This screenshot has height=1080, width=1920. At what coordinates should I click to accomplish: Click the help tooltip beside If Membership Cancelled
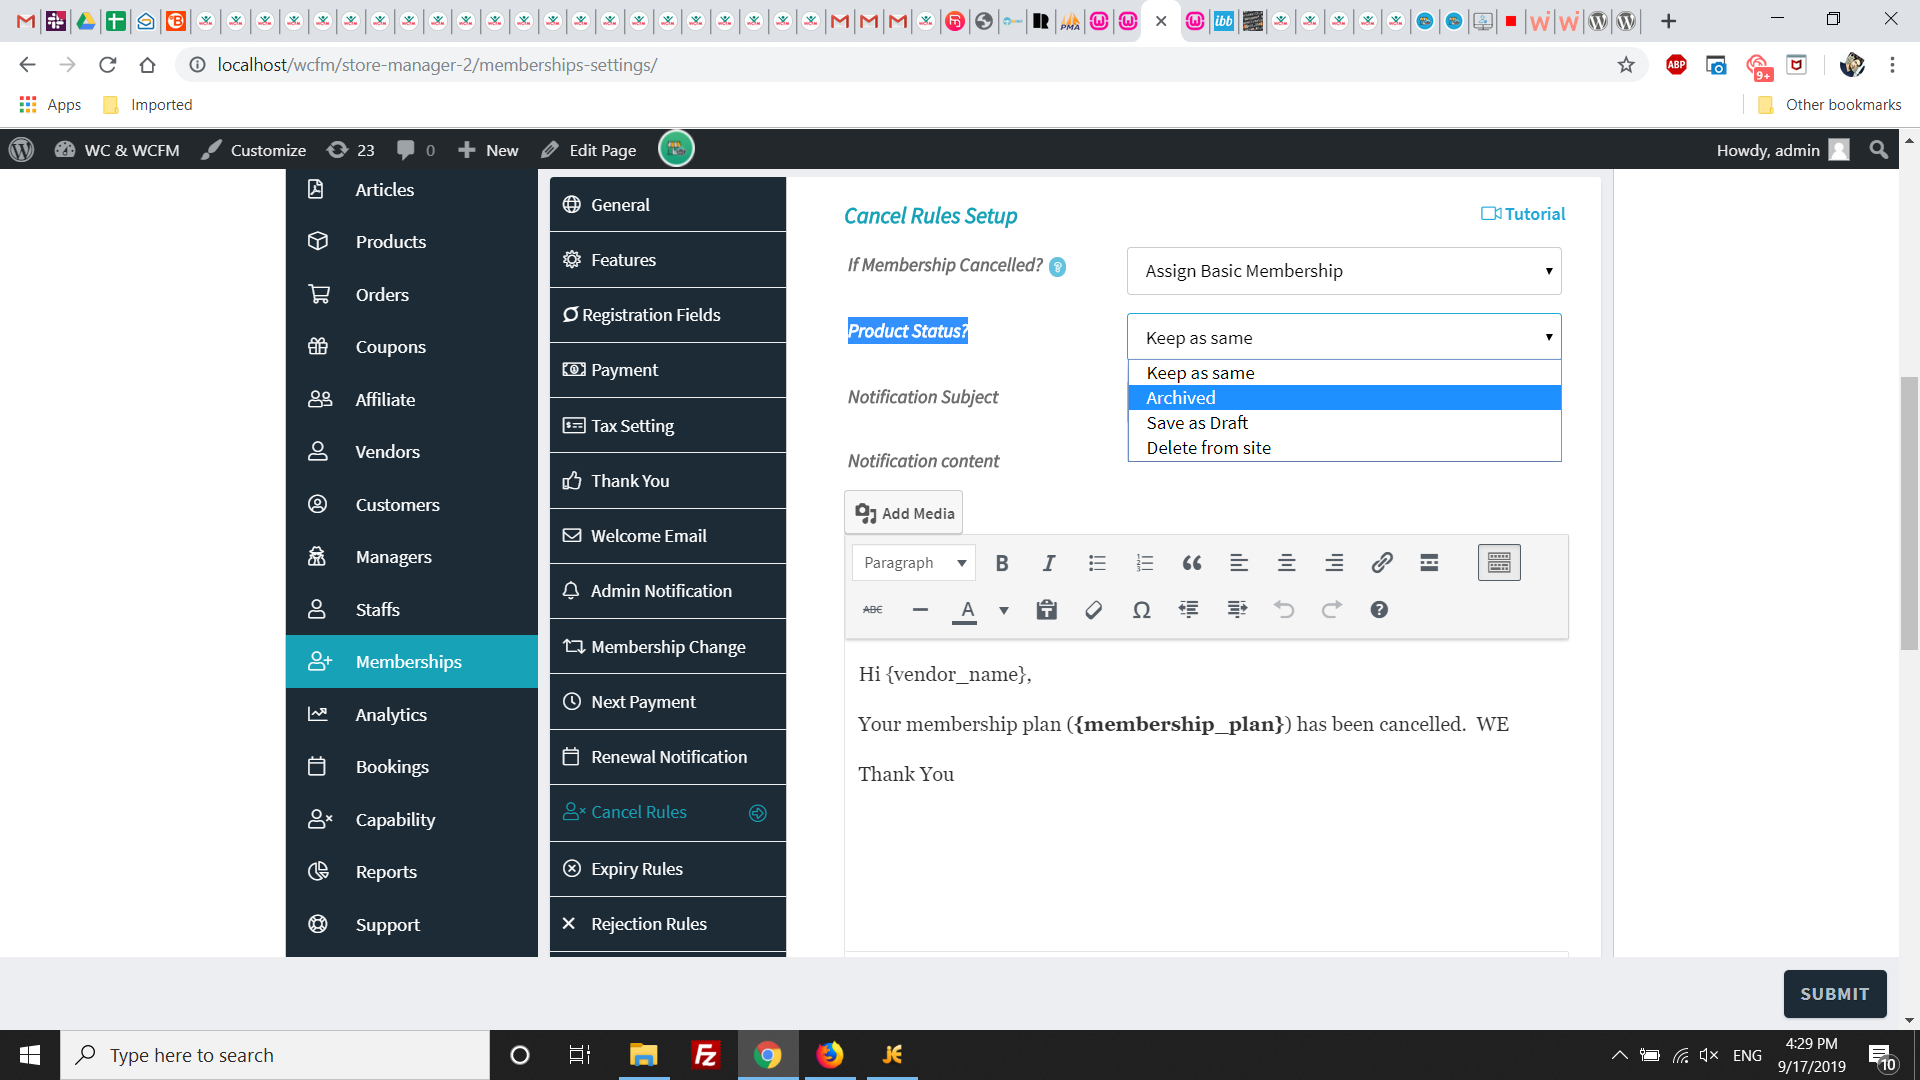[x=1057, y=267]
